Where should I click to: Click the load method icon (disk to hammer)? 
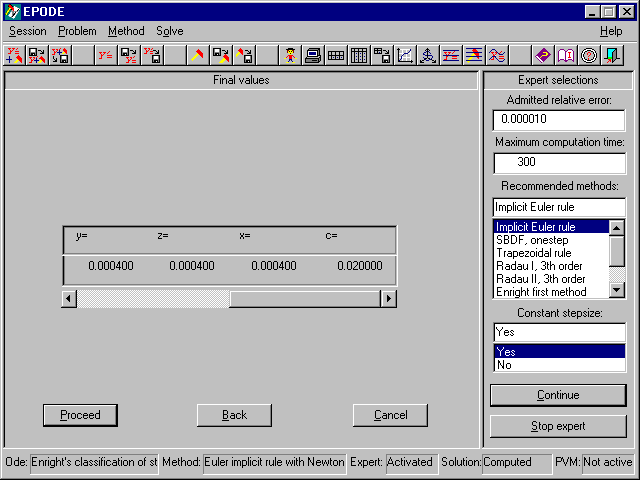(221, 55)
